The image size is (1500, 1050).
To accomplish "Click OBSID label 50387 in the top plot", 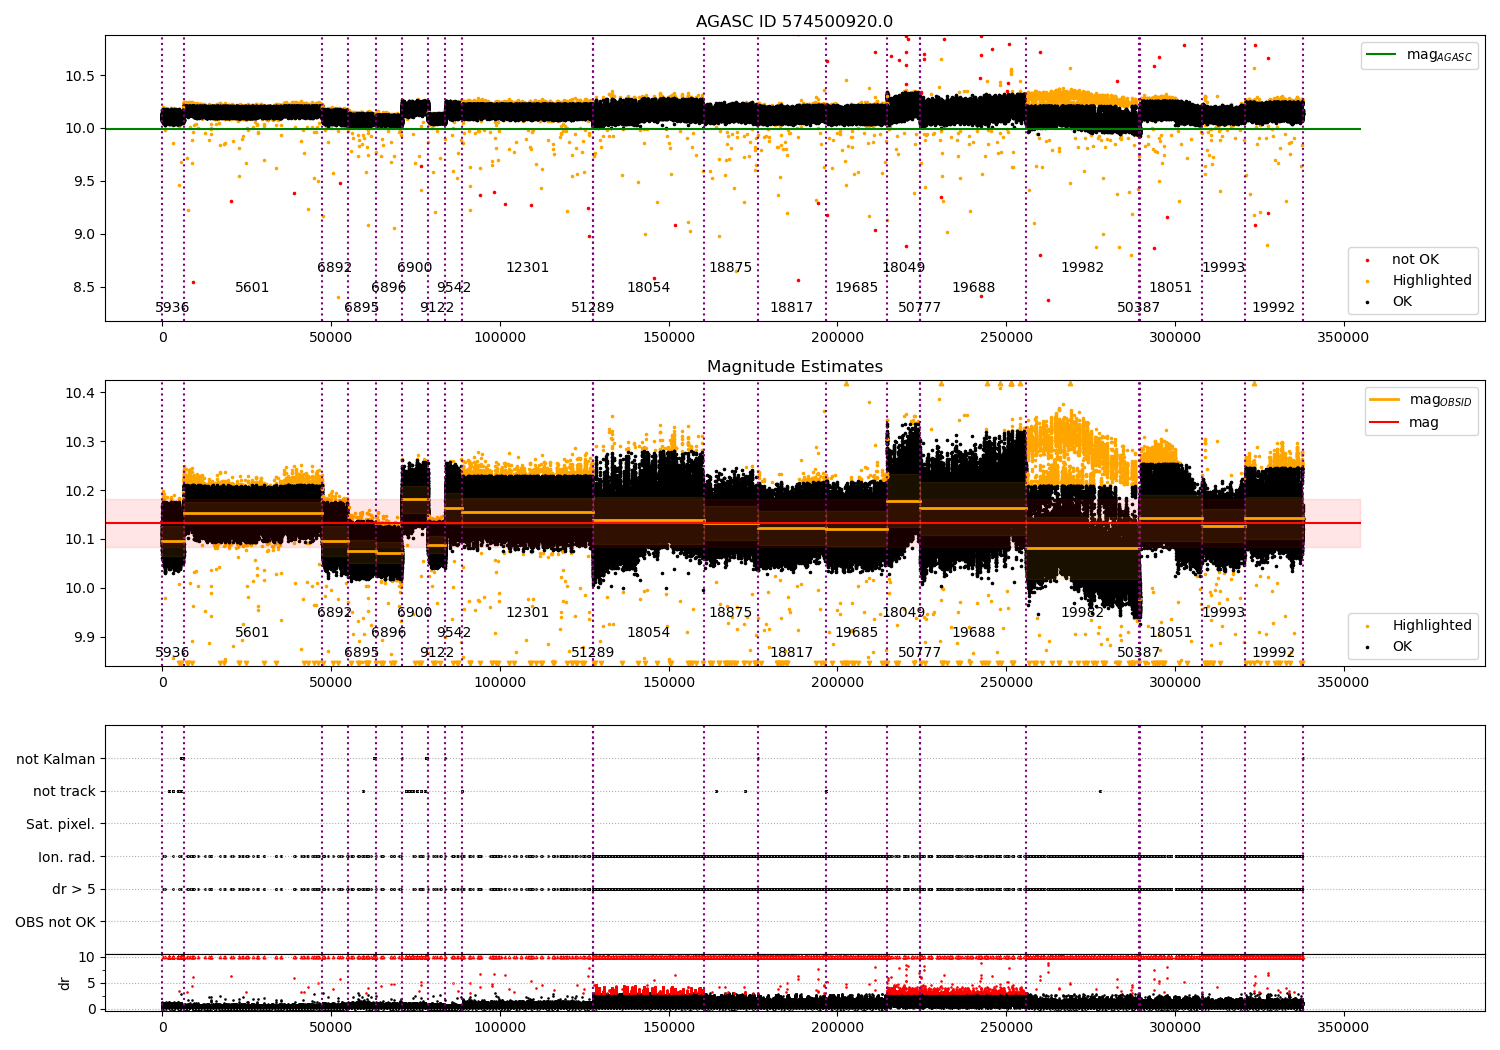I will coord(1139,308).
